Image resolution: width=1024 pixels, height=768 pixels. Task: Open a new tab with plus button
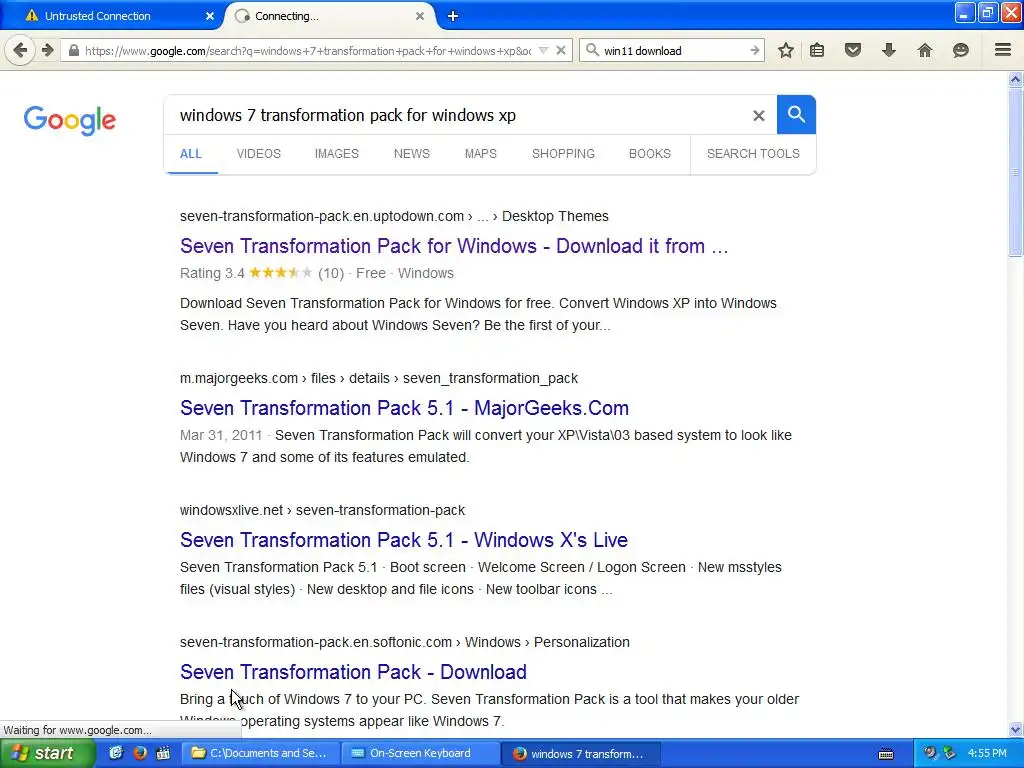[453, 16]
